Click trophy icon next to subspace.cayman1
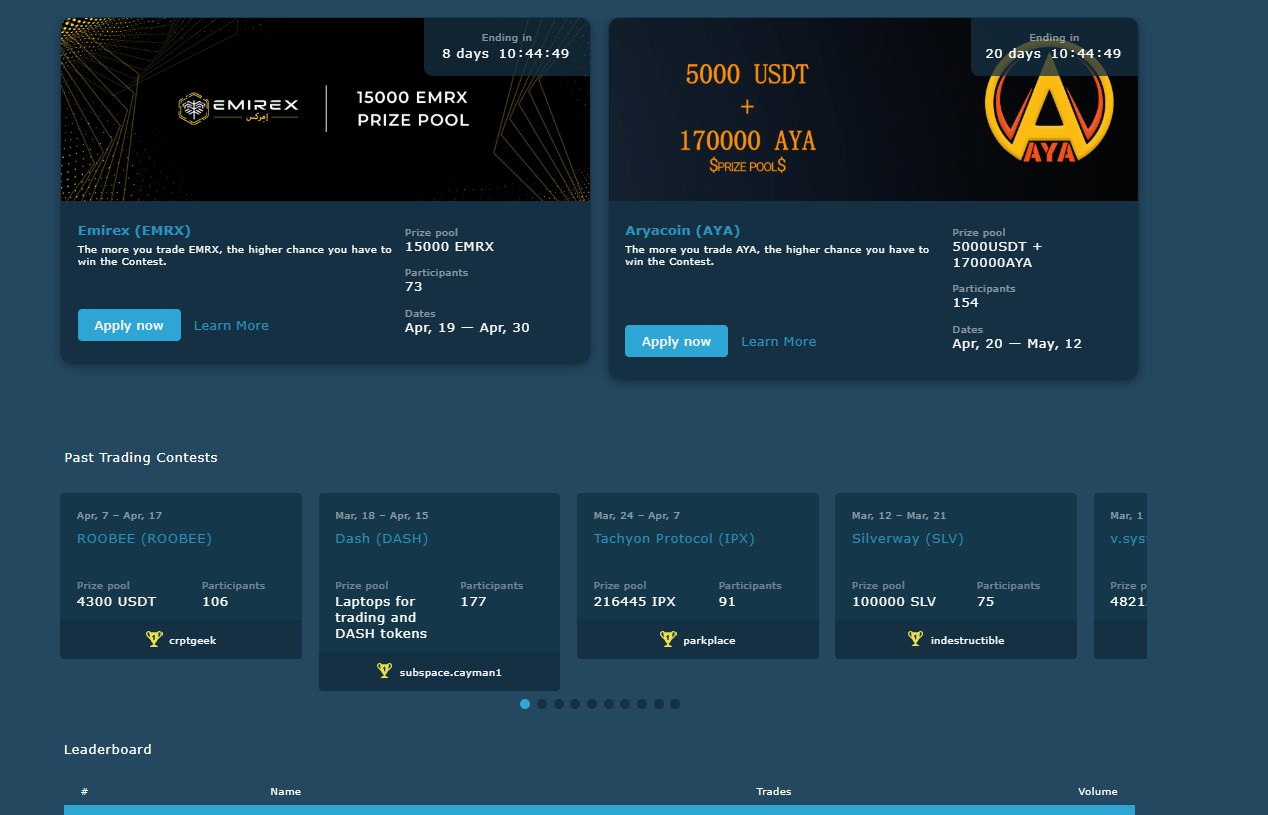The width and height of the screenshot is (1268, 815). pyautogui.click(x=384, y=671)
